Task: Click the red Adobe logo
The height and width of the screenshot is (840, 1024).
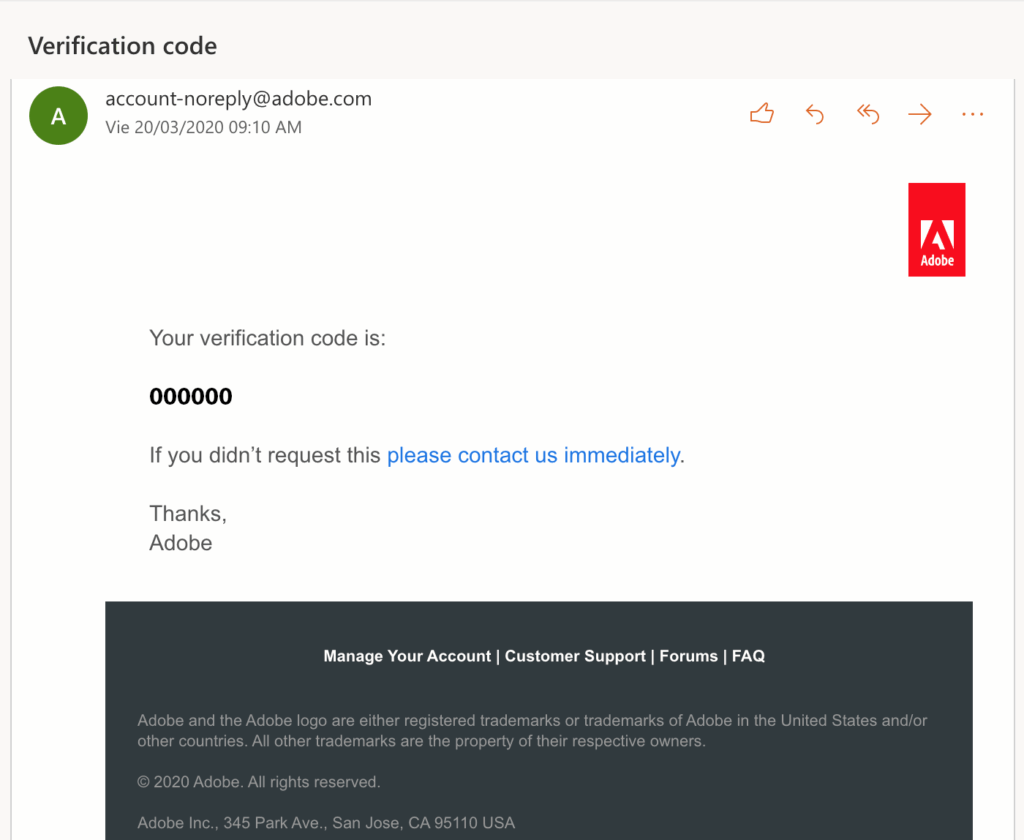Action: tap(936, 229)
